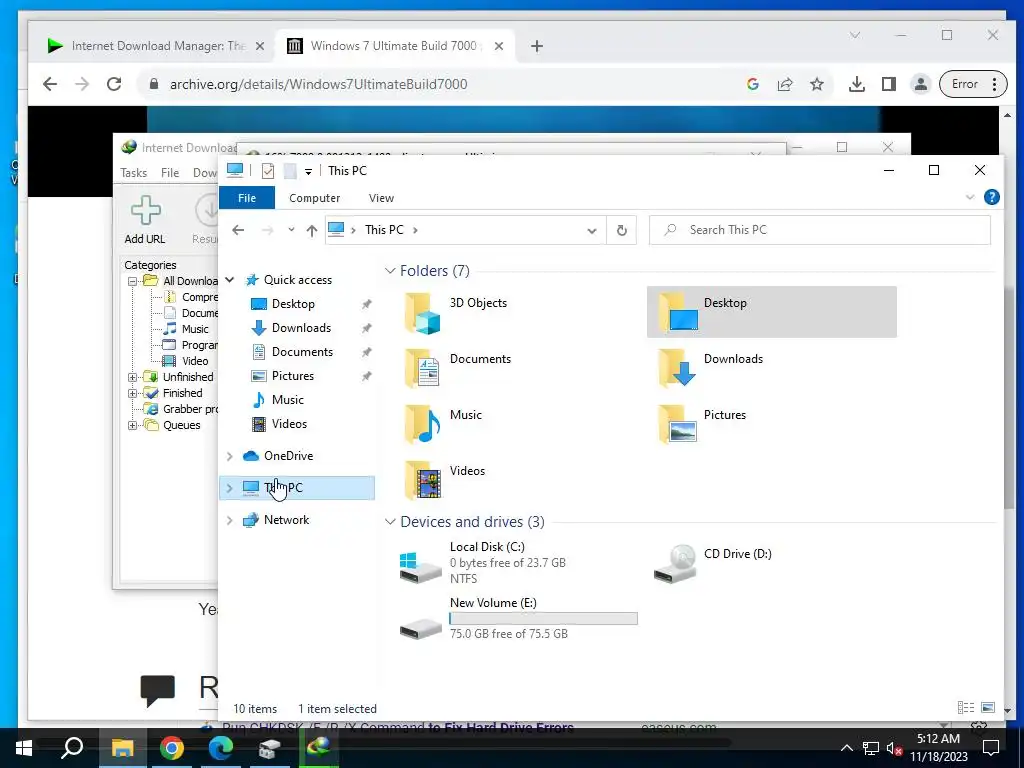Viewport: 1024px width, 768px height.
Task: Open the address bar history dropdown
Action: tap(592, 231)
